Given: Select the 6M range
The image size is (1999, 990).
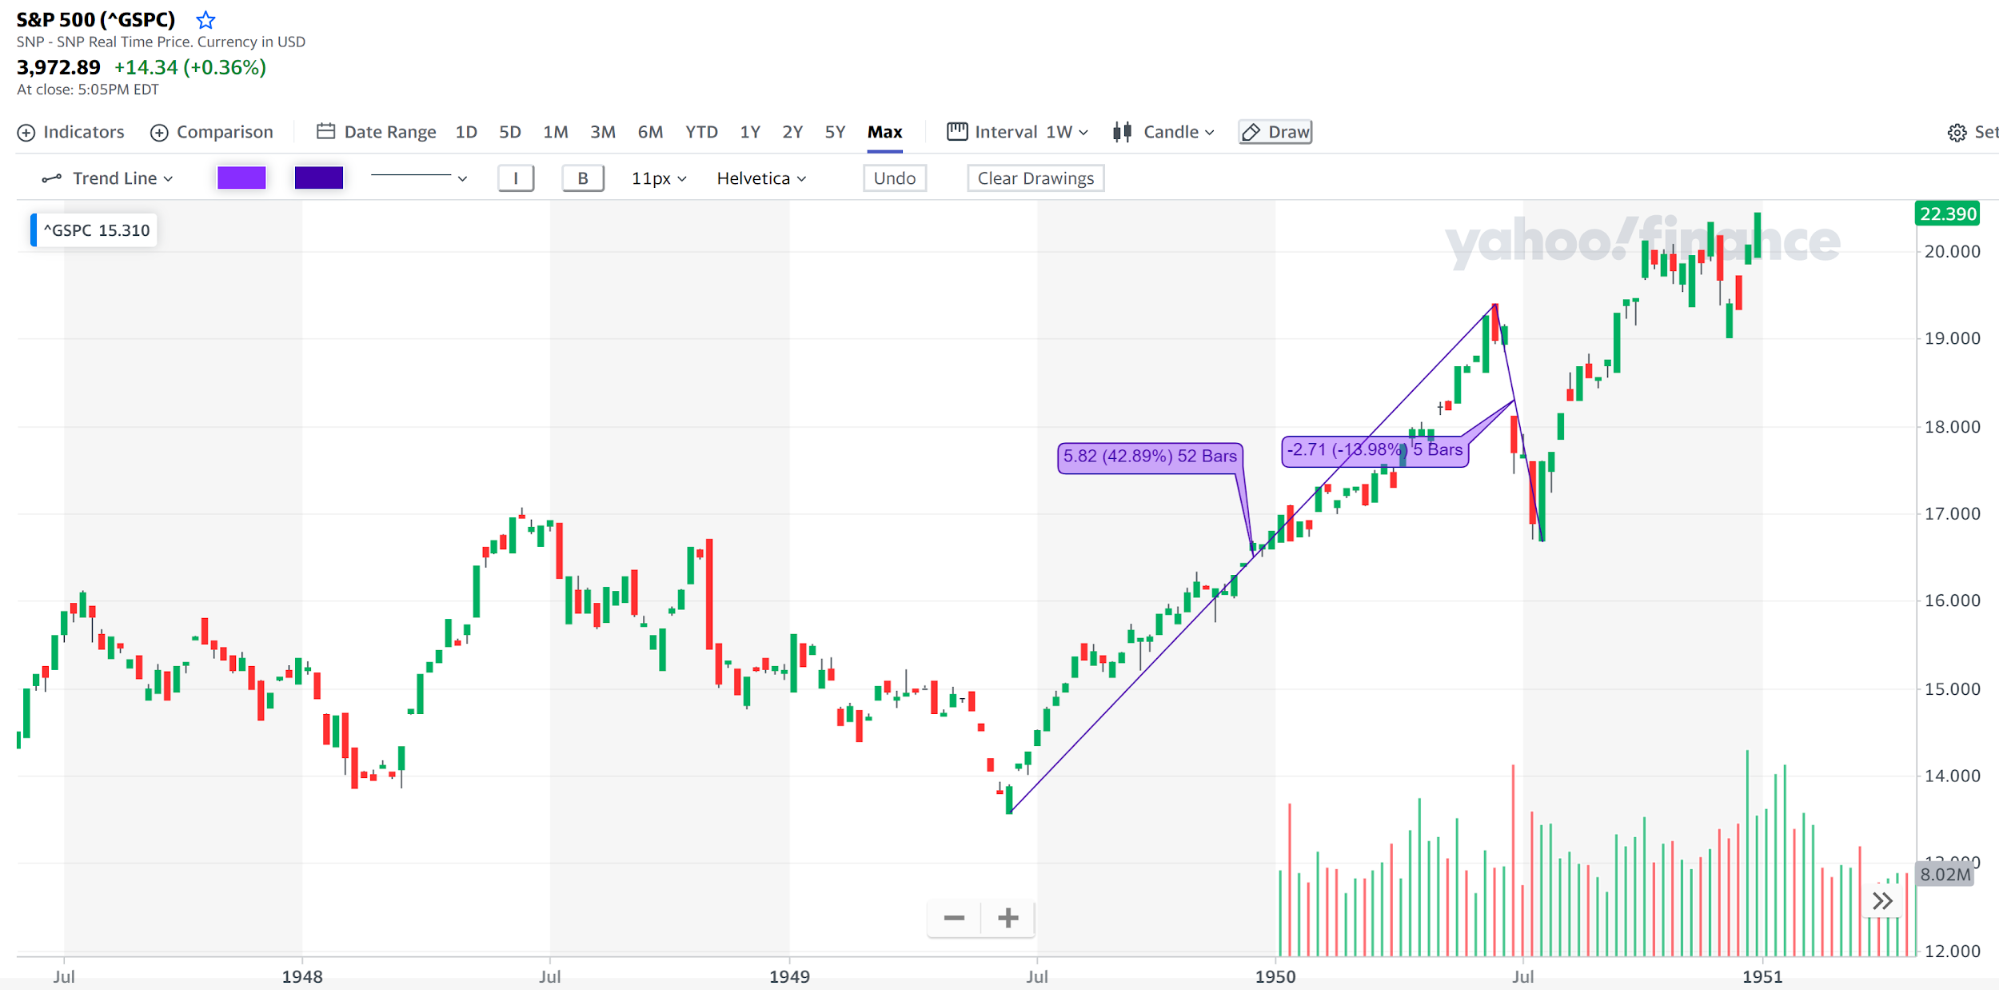Looking at the screenshot, I should tap(650, 132).
